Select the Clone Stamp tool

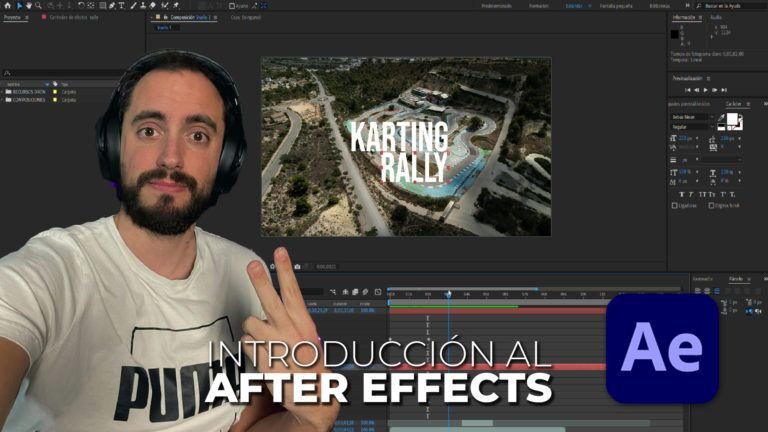click(x=143, y=5)
